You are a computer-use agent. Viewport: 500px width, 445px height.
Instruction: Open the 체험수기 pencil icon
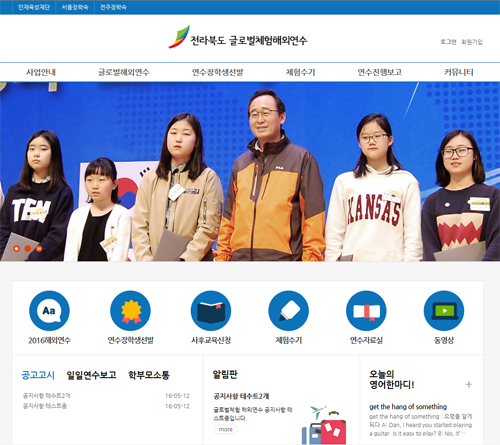coord(289,311)
